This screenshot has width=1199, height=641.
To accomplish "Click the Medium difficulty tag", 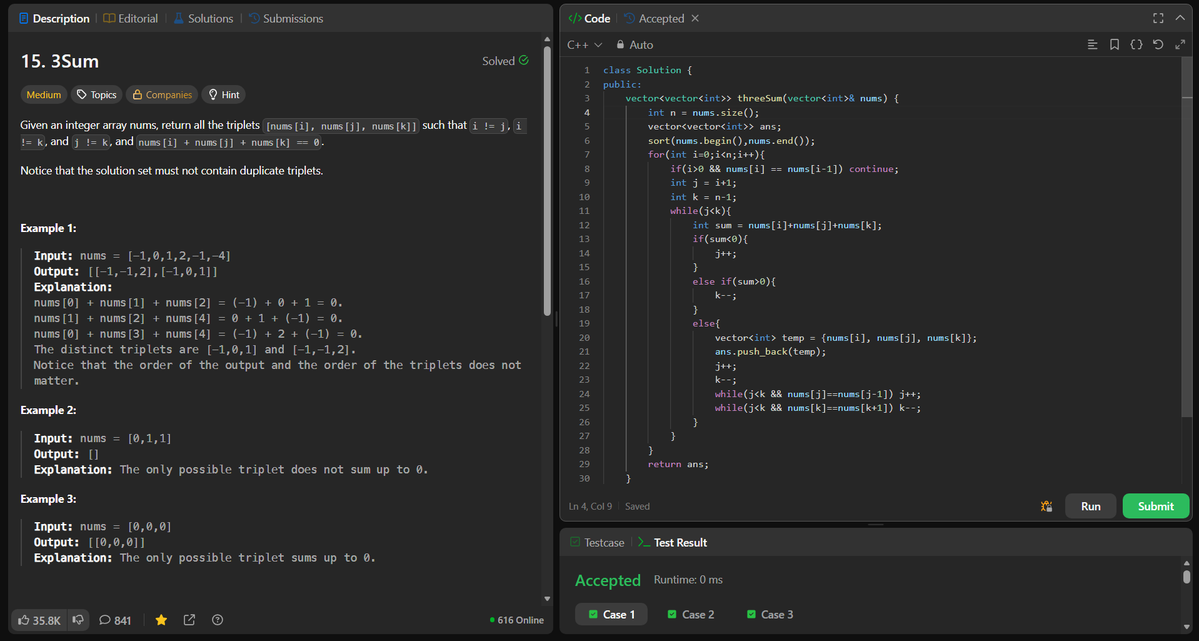I will point(44,95).
